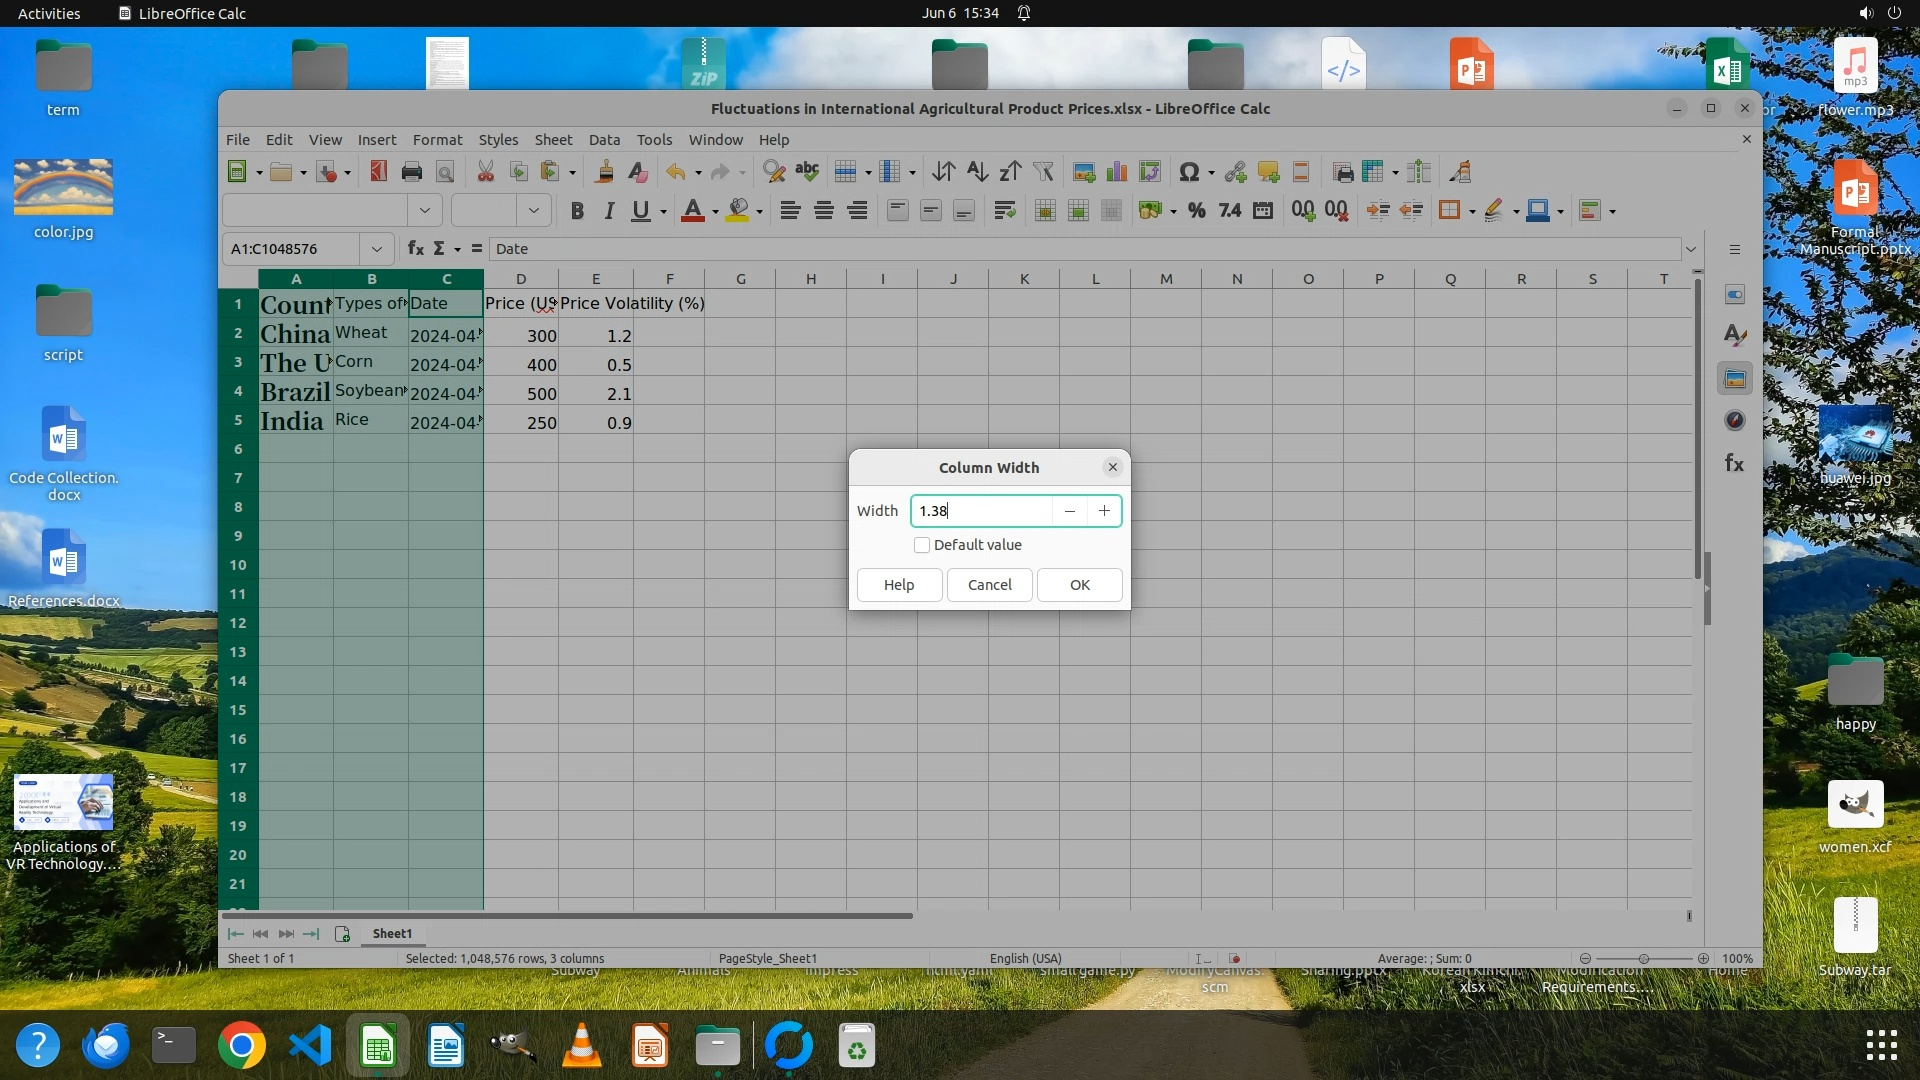
Task: Toggle Underline formatting button
Action: (x=641, y=211)
